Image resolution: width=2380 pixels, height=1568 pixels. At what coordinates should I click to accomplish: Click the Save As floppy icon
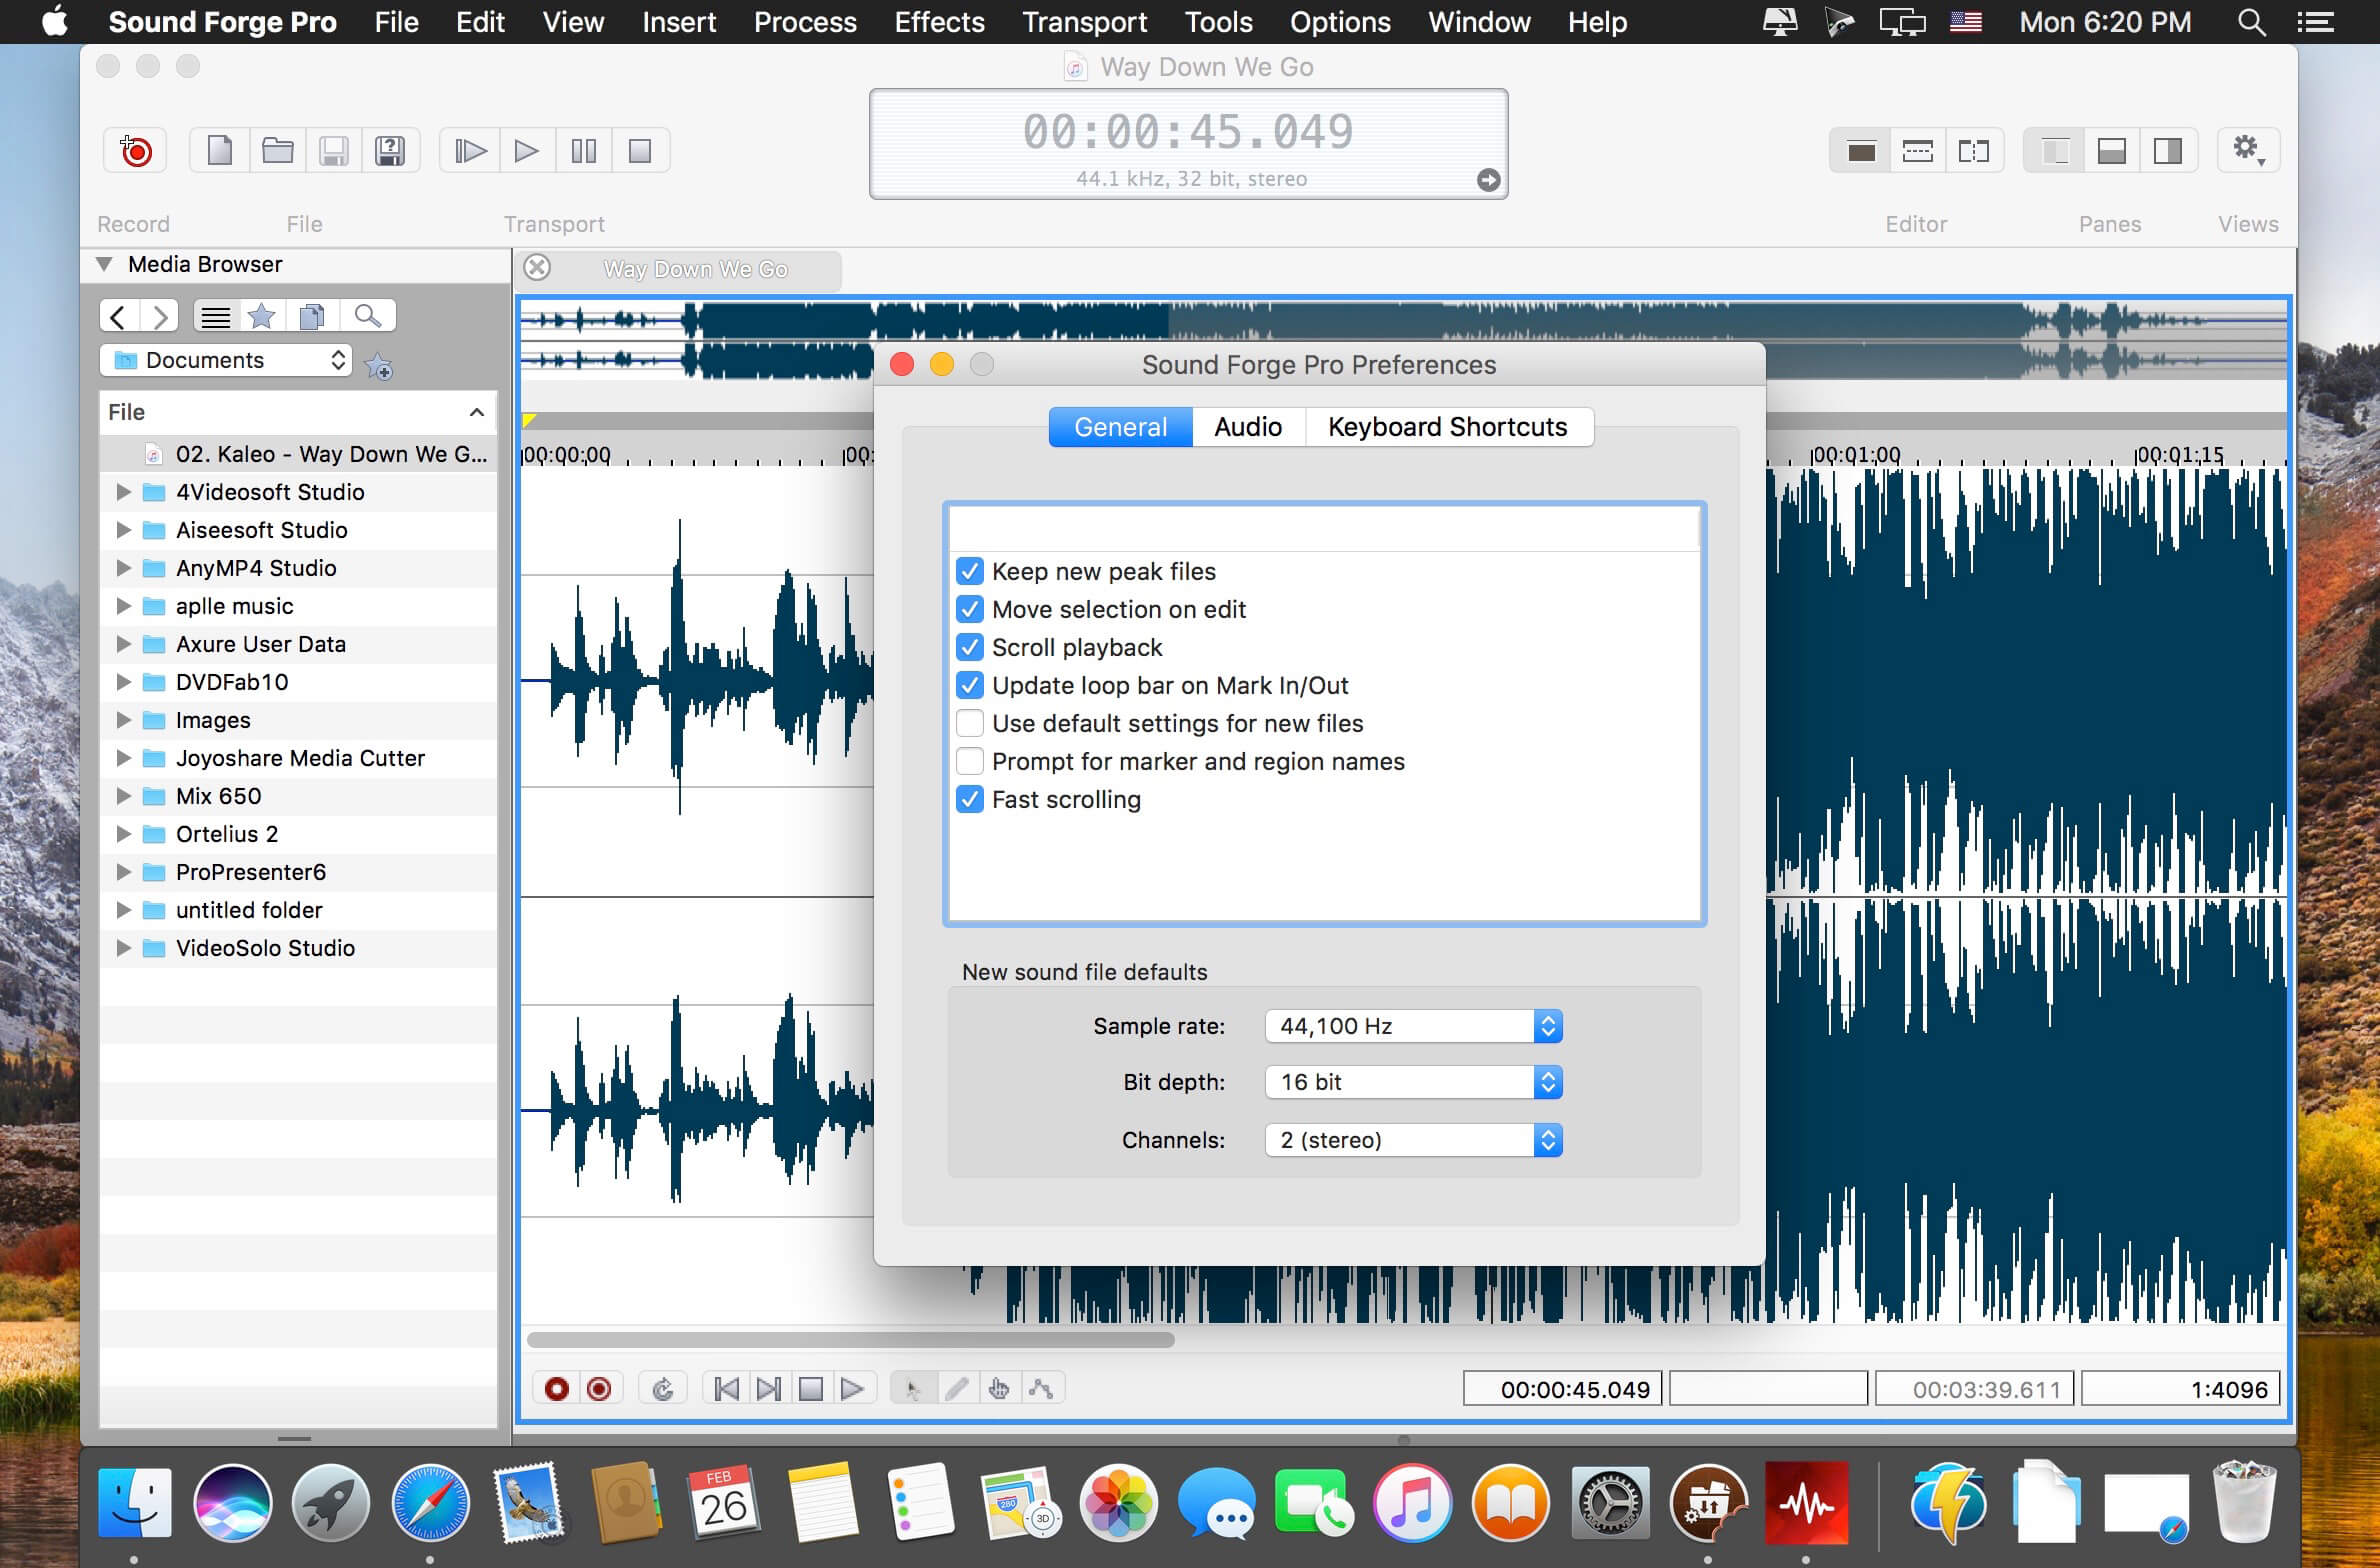tap(390, 151)
